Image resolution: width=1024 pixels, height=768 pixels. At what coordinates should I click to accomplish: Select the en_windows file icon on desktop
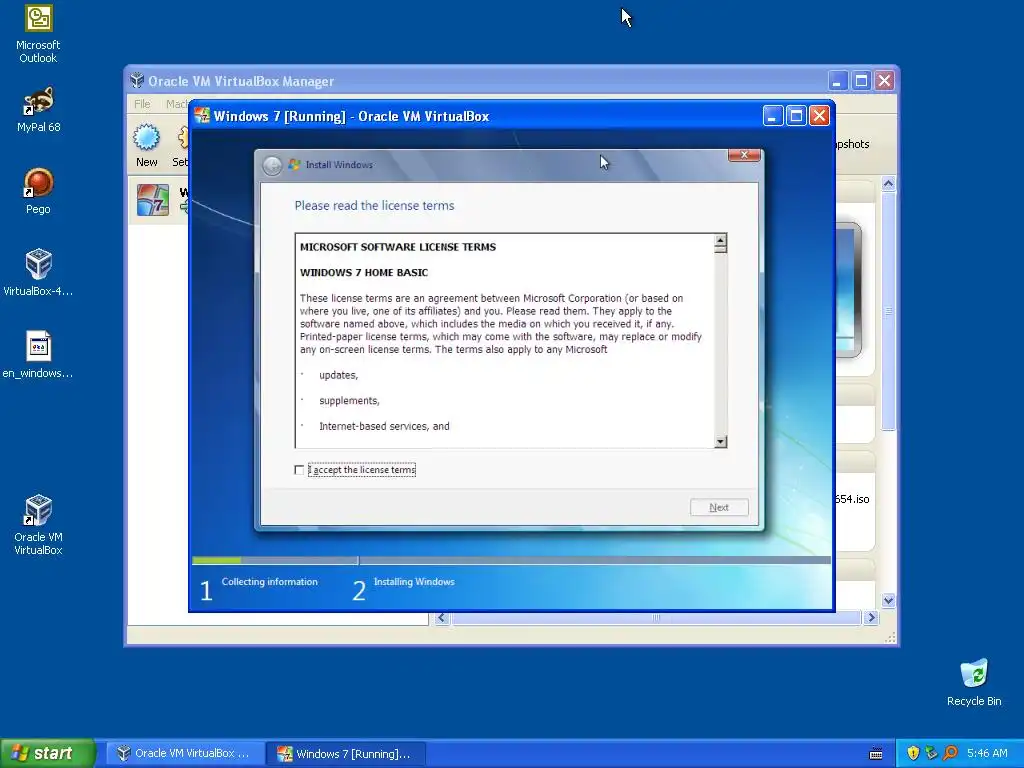pyautogui.click(x=38, y=355)
